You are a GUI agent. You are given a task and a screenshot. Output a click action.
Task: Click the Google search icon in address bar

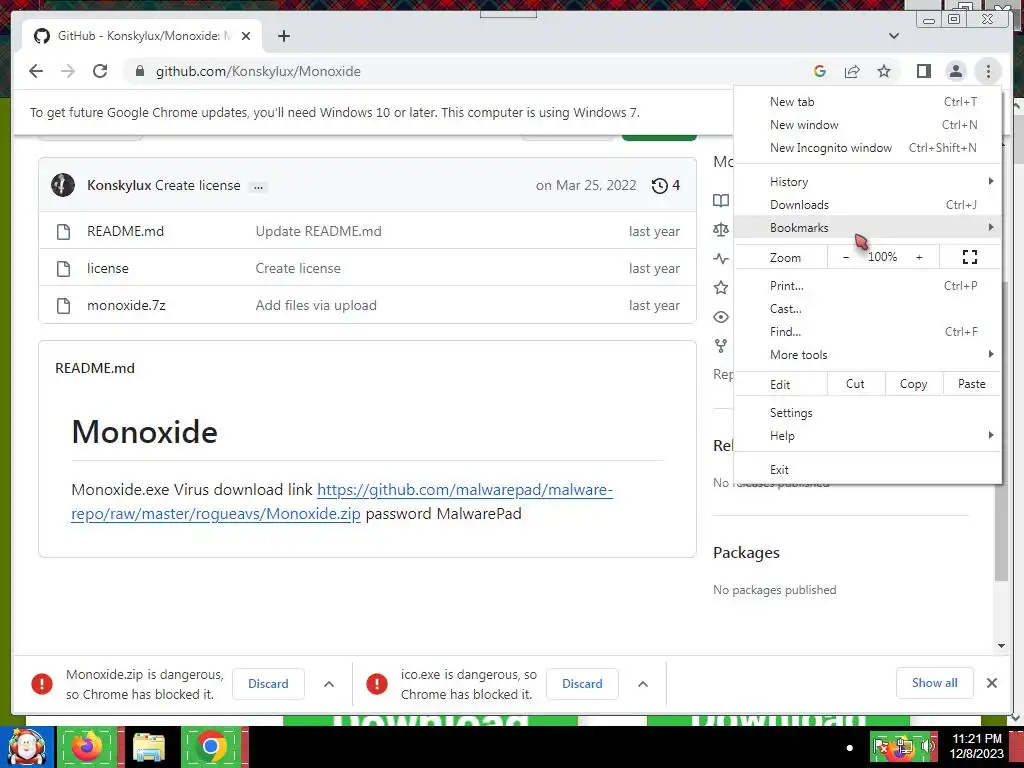click(x=820, y=71)
